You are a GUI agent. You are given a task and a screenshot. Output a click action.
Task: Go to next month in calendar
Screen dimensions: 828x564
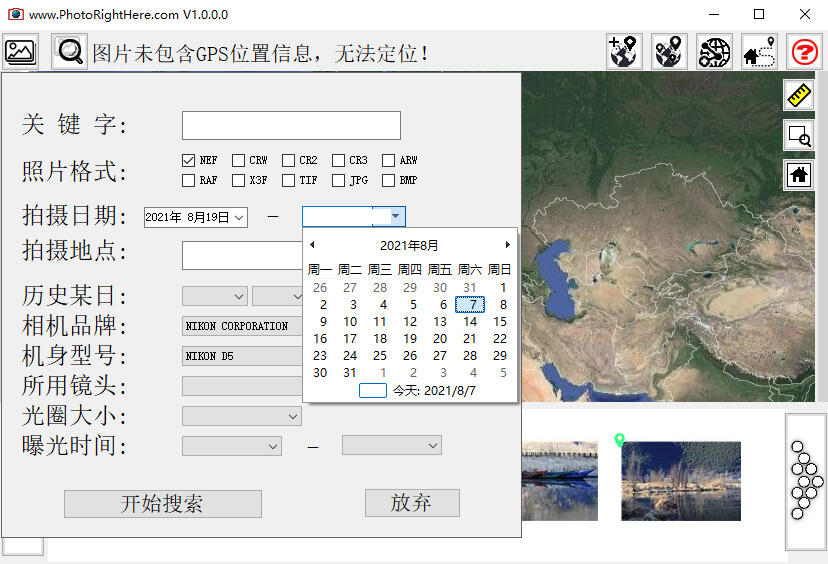[x=507, y=245]
